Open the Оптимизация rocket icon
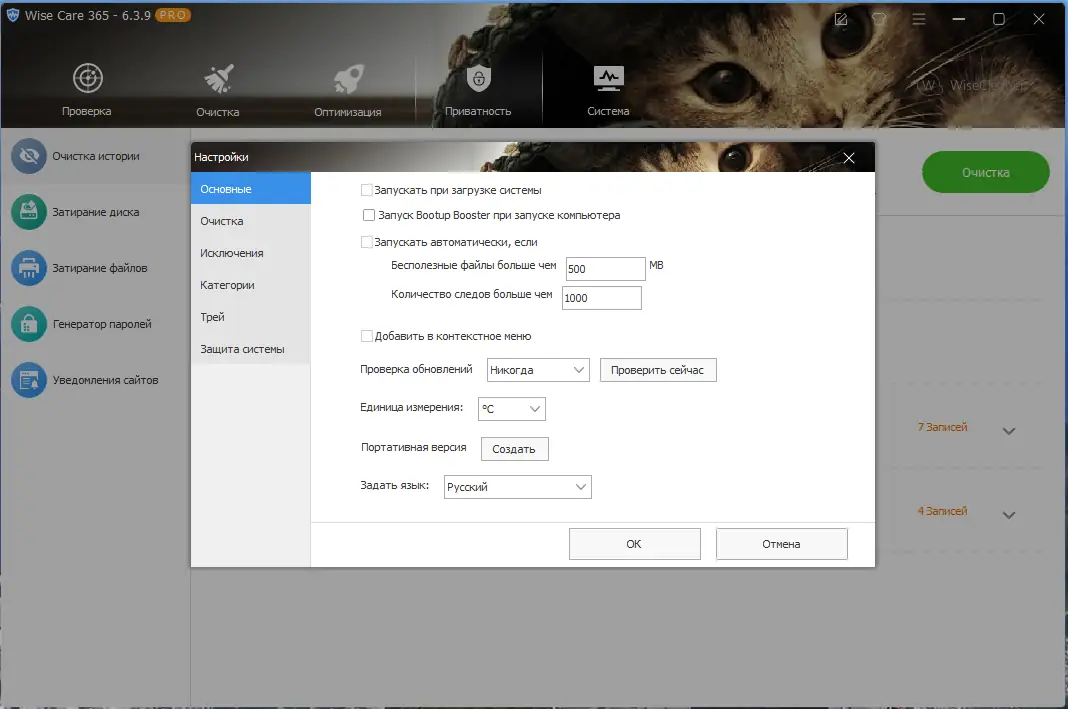Screen dimensions: 1068x709 coord(349,78)
